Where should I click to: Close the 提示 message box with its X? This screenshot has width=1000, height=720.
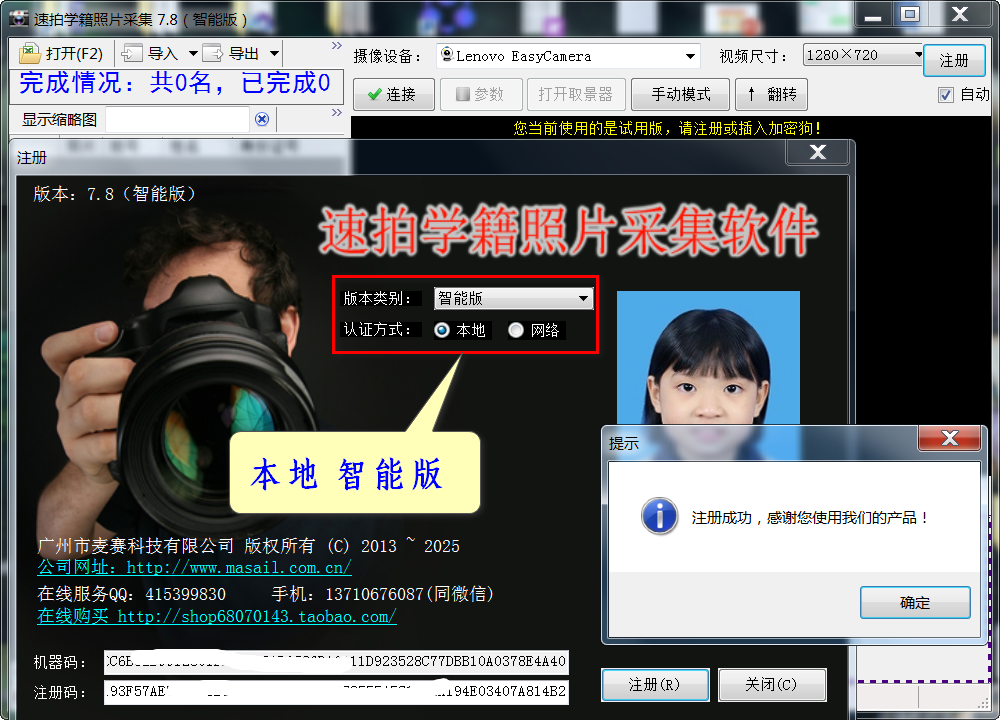(x=949, y=438)
